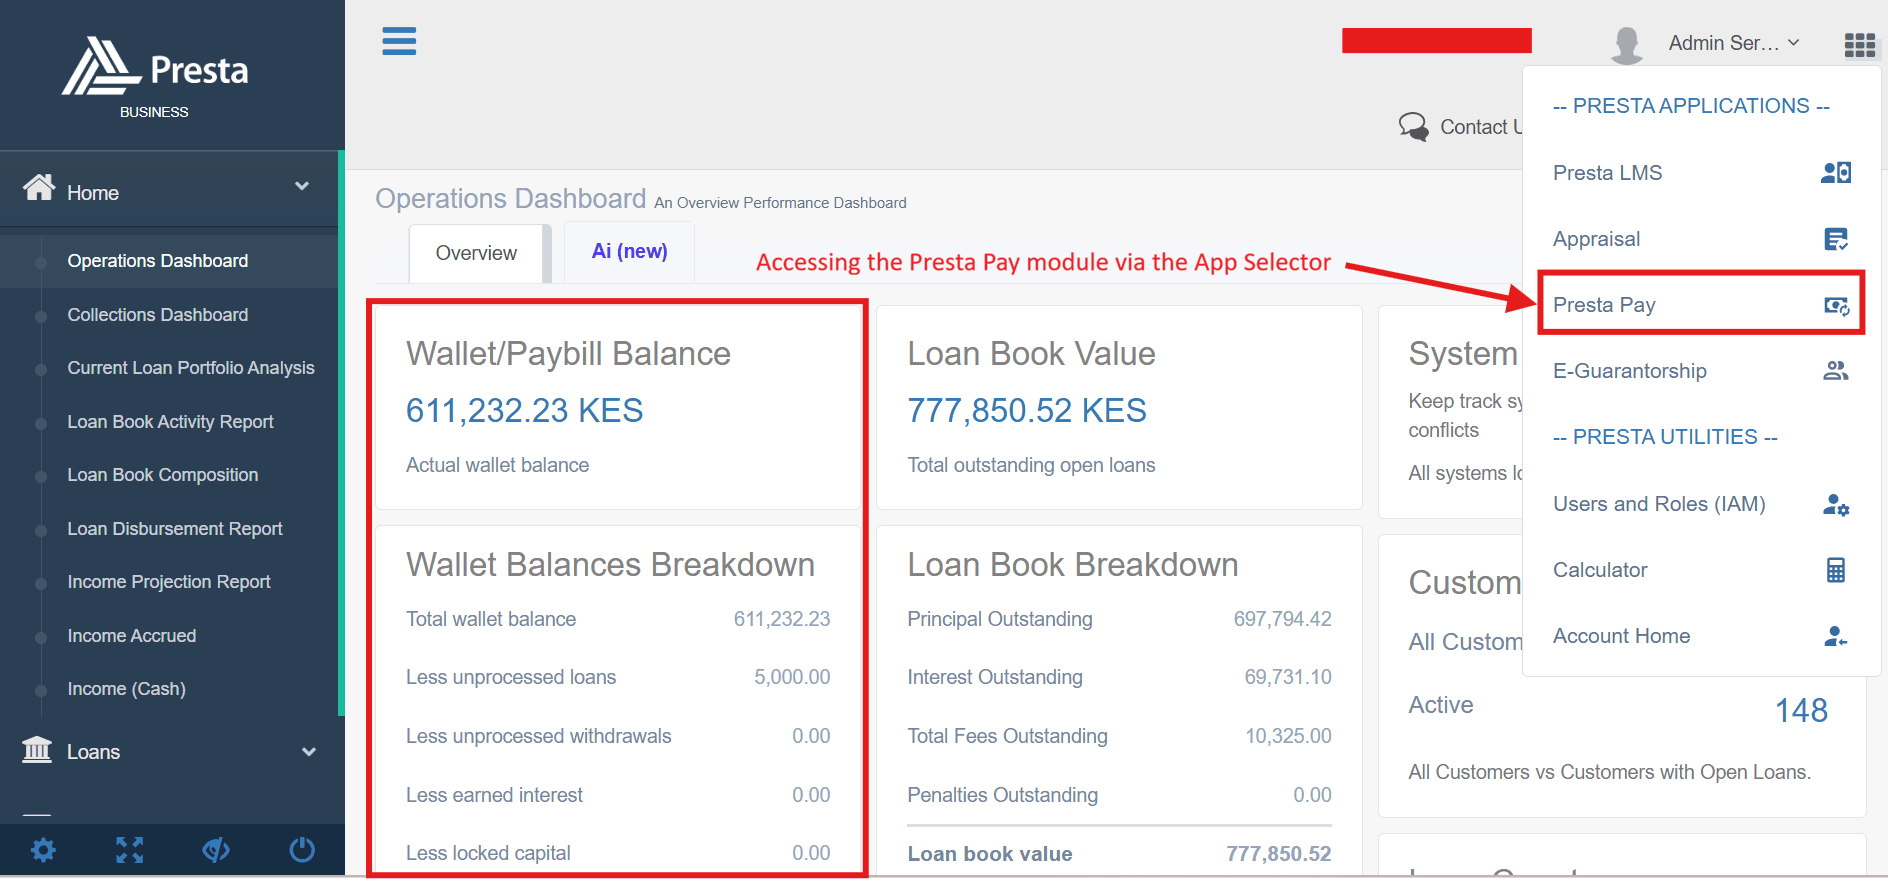Click the Loan book value total 777,850.52

1279,854
